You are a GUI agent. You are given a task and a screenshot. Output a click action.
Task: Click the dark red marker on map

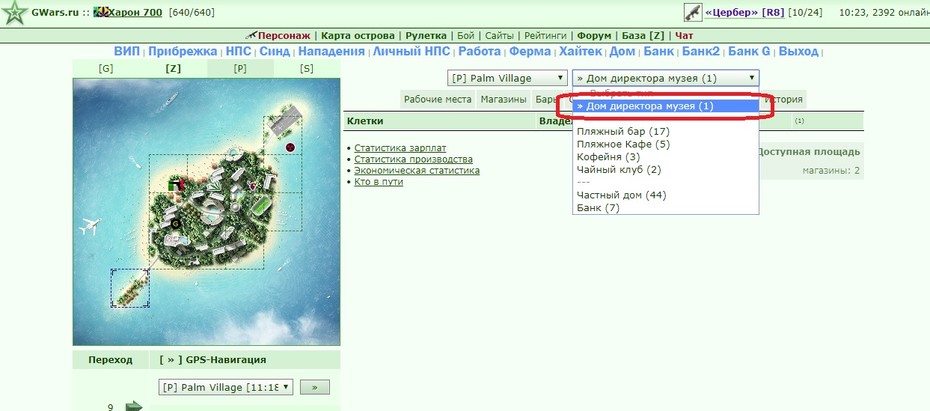point(290,147)
